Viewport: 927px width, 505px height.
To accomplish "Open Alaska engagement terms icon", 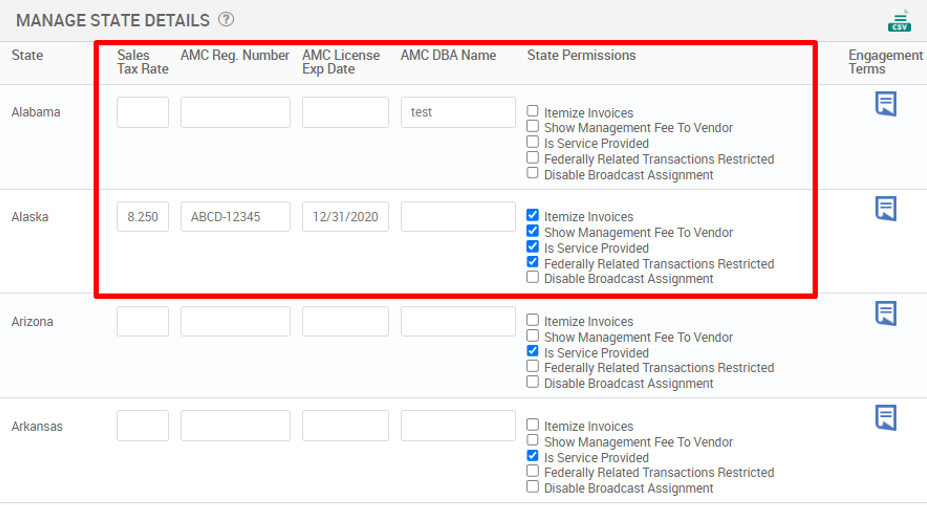I will coord(886,208).
